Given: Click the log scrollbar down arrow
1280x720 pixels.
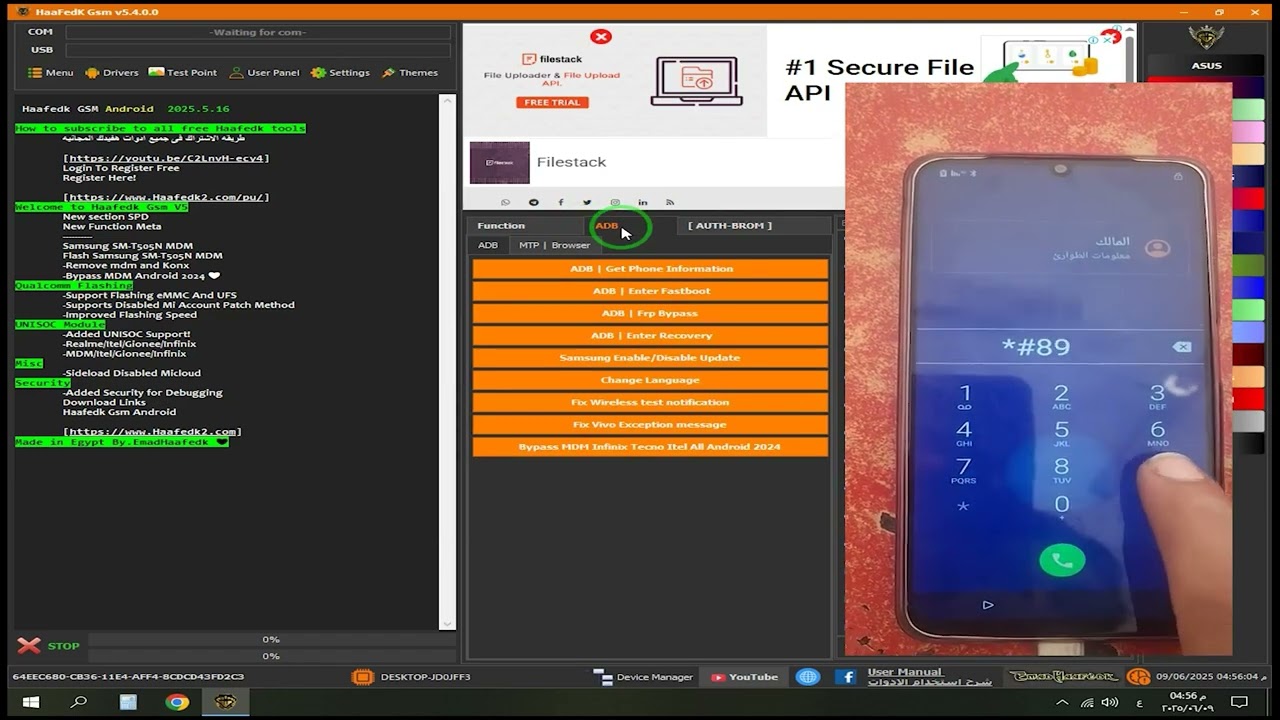Looking at the screenshot, I should click(x=448, y=625).
